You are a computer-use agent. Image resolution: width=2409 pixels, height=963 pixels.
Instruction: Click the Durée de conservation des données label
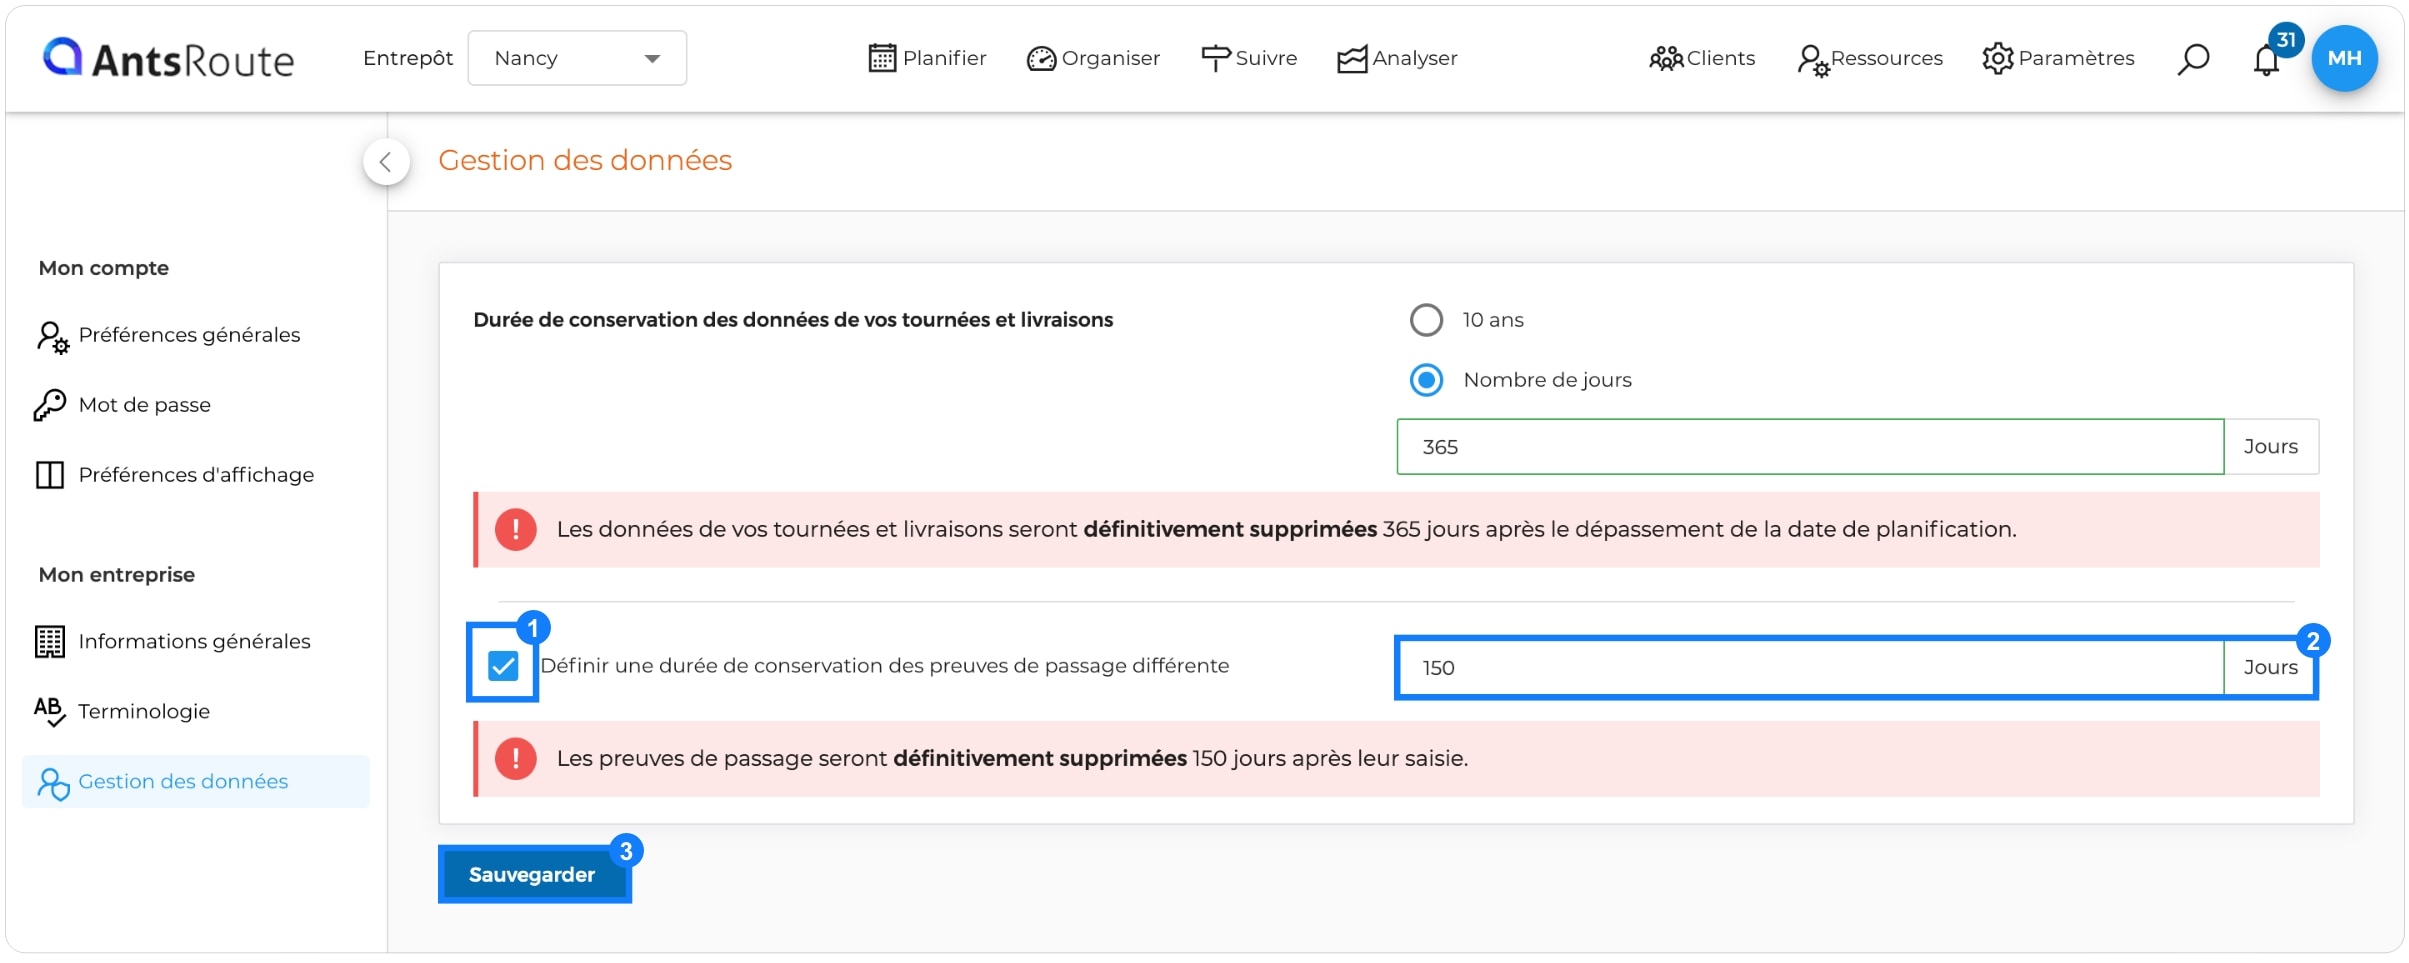(x=793, y=320)
